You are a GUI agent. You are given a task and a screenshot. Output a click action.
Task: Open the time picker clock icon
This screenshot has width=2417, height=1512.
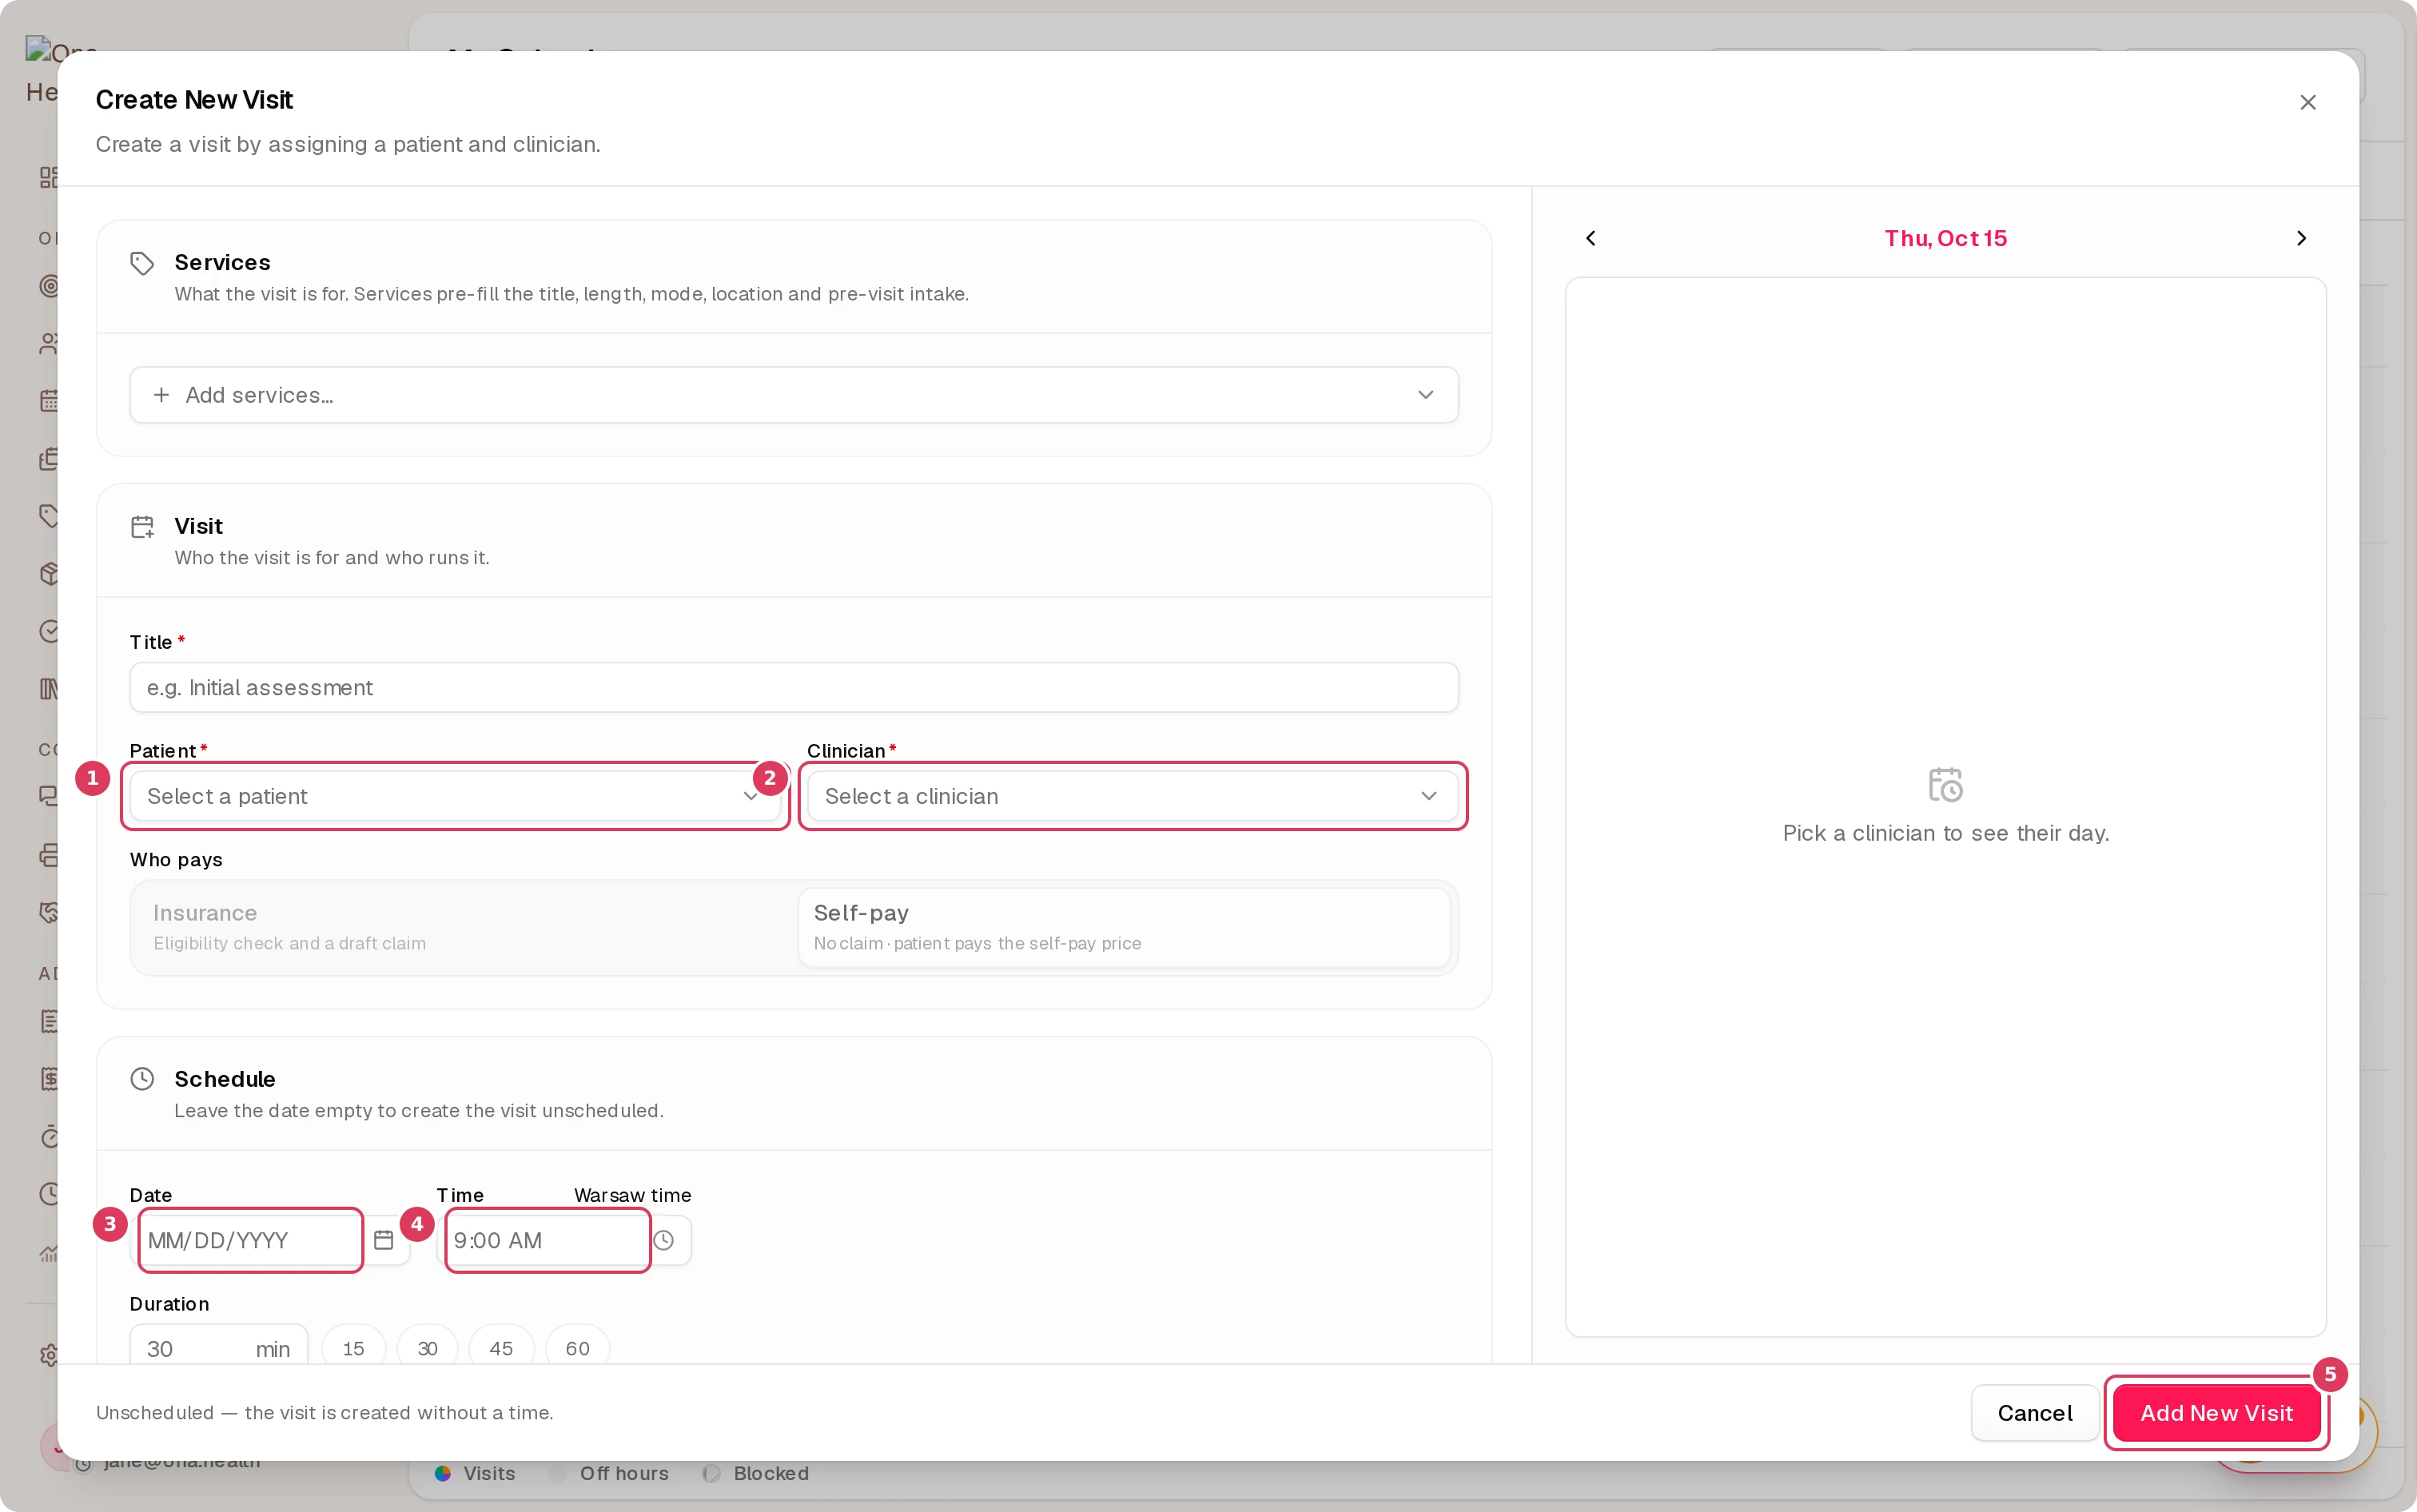click(664, 1240)
